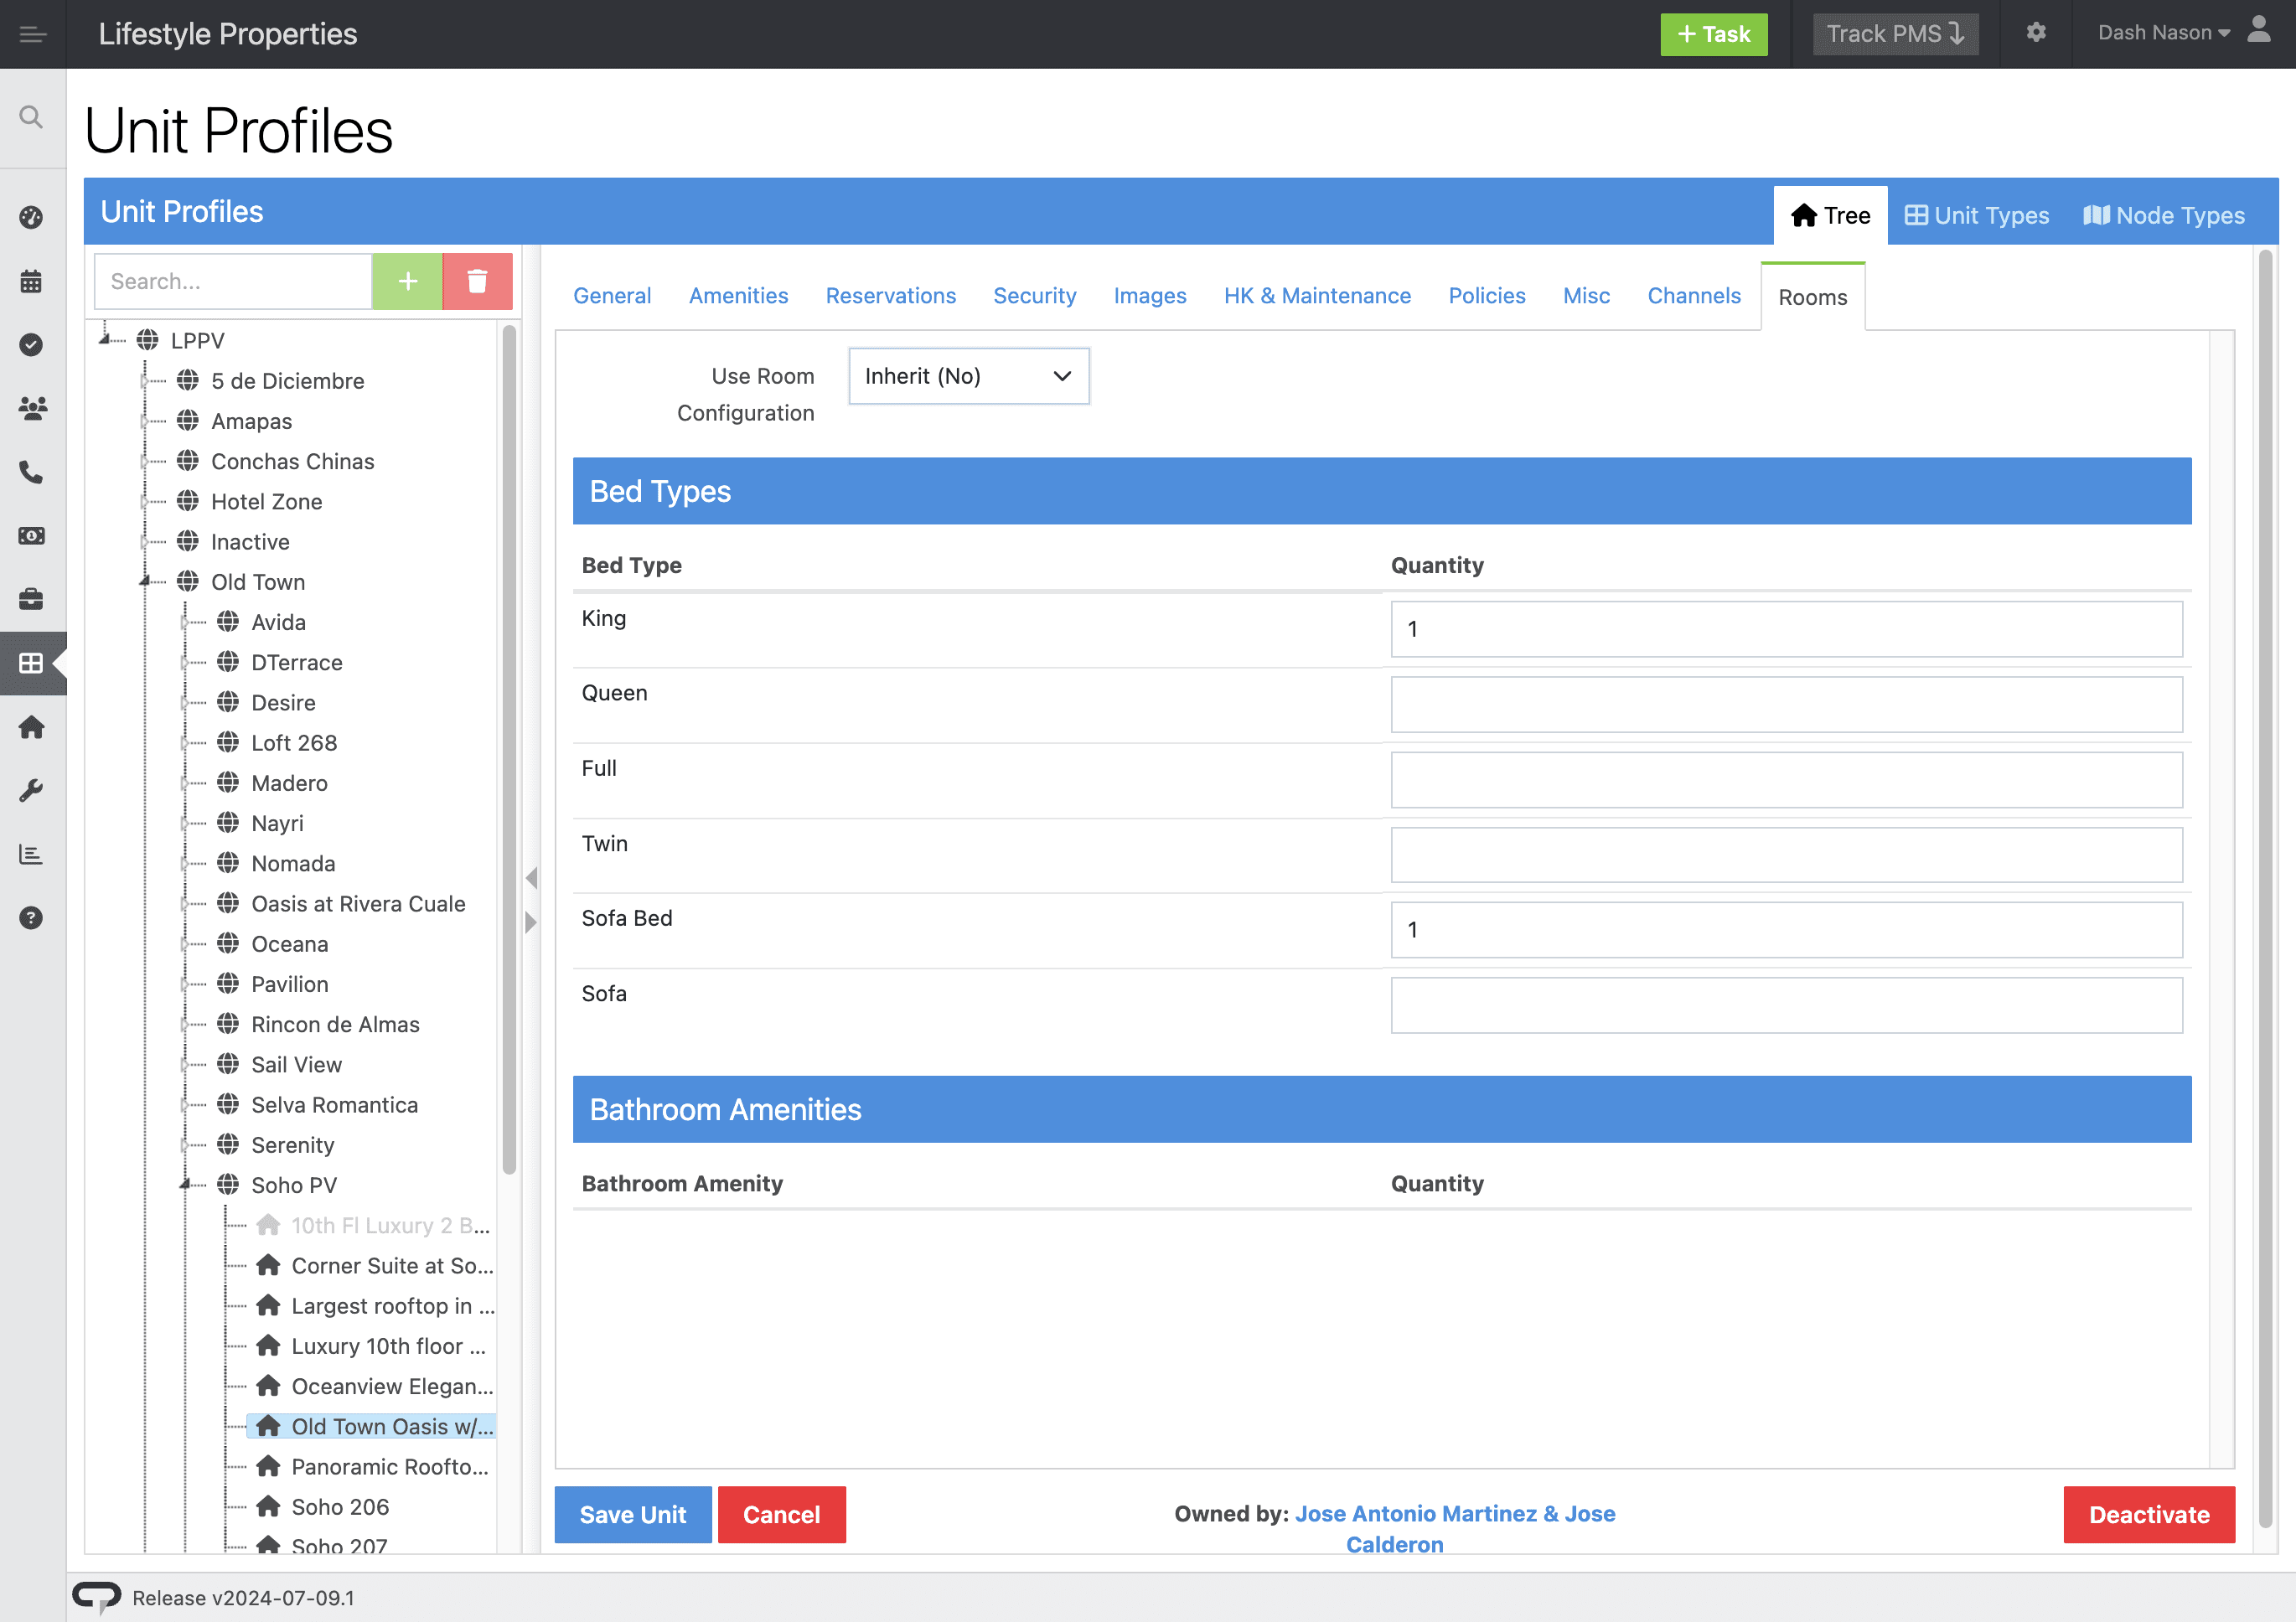2296x1622 pixels.
Task: Click the green + Task button
Action: (x=1714, y=34)
